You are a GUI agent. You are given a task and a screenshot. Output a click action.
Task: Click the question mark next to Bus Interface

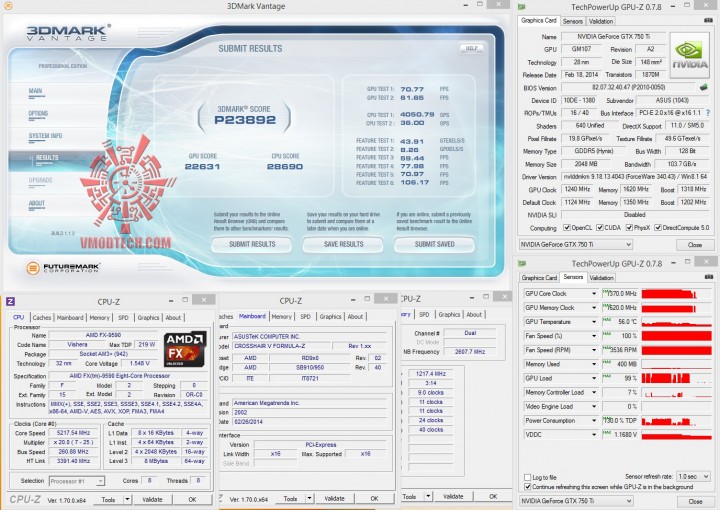(x=708, y=112)
